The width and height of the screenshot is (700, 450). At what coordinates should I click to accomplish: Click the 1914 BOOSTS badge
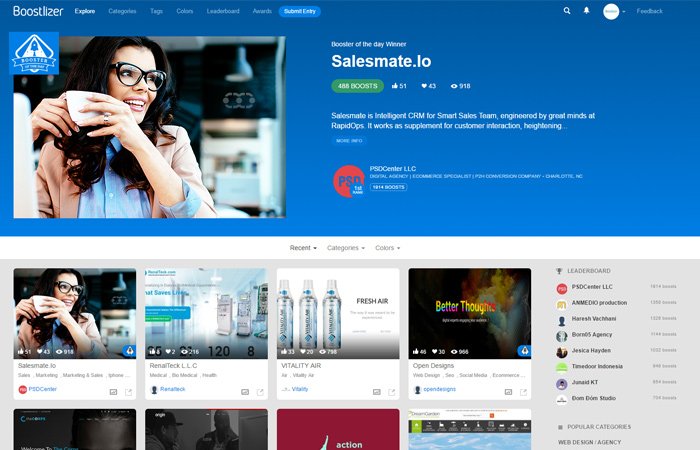coord(388,187)
